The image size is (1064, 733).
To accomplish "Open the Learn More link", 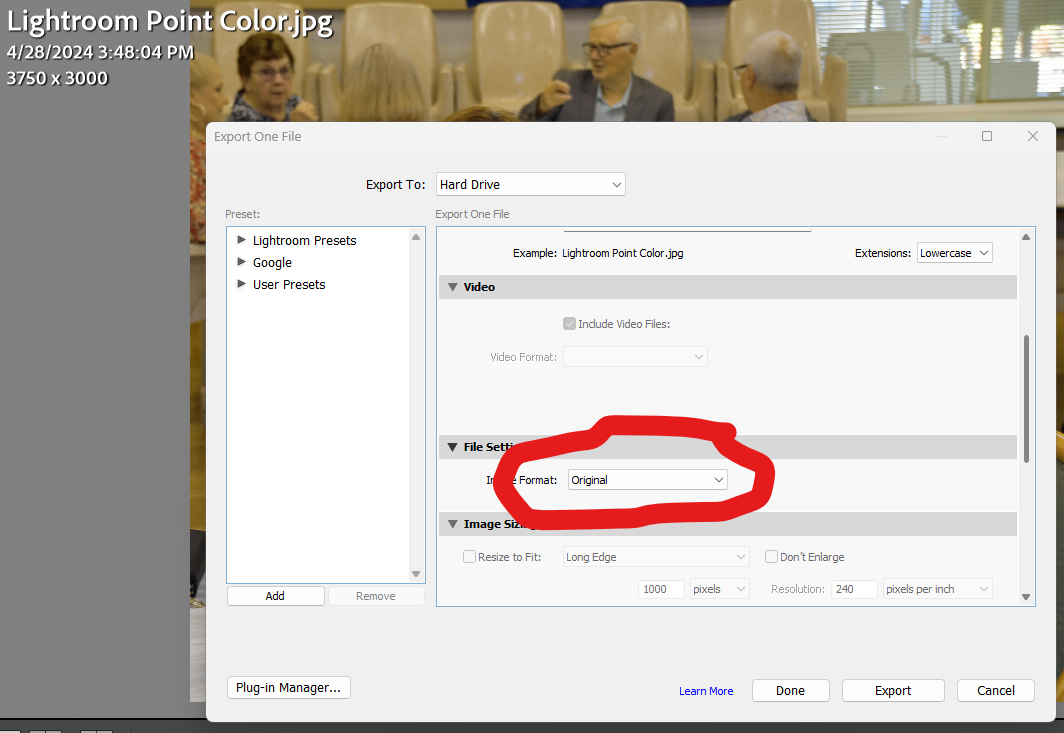I will (x=706, y=690).
